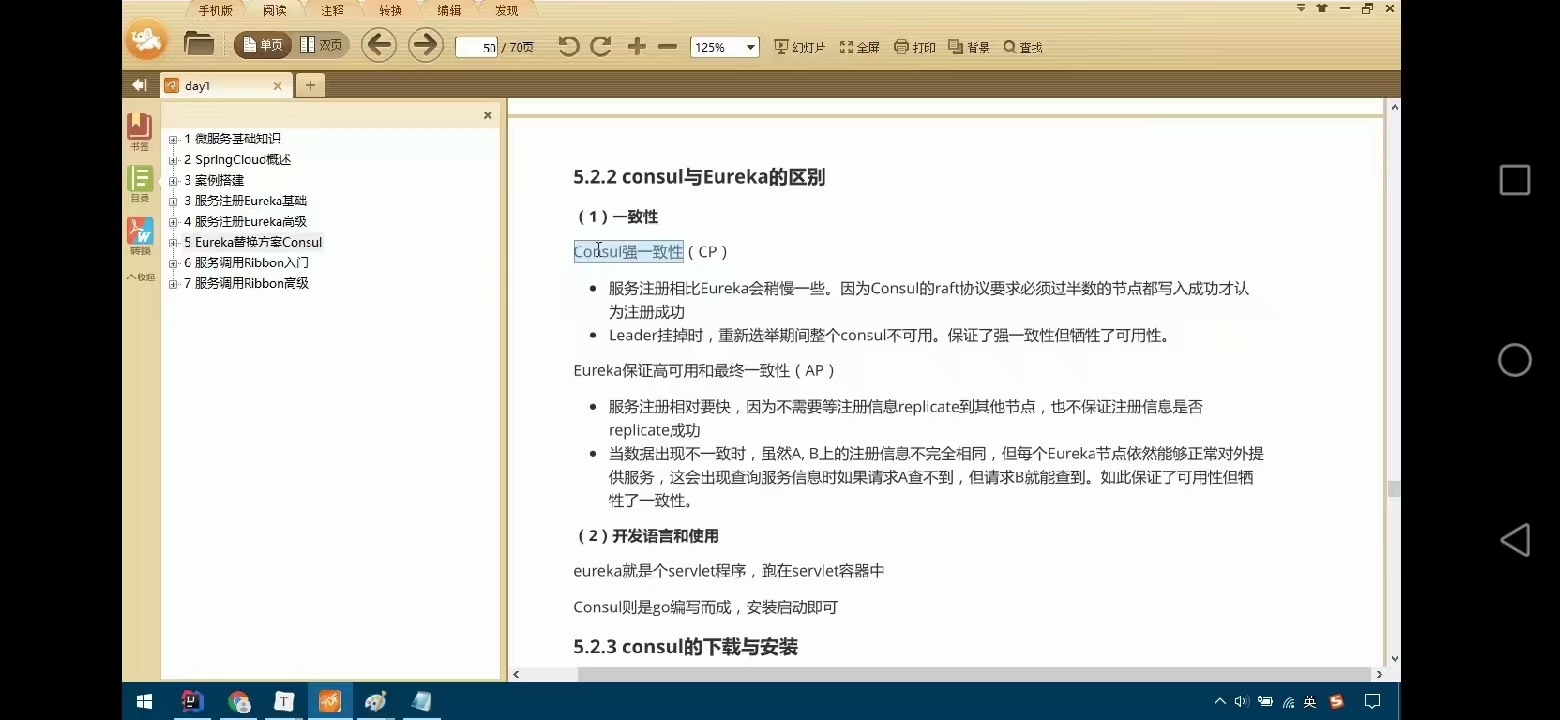Open the Windows Start menu

[144, 702]
